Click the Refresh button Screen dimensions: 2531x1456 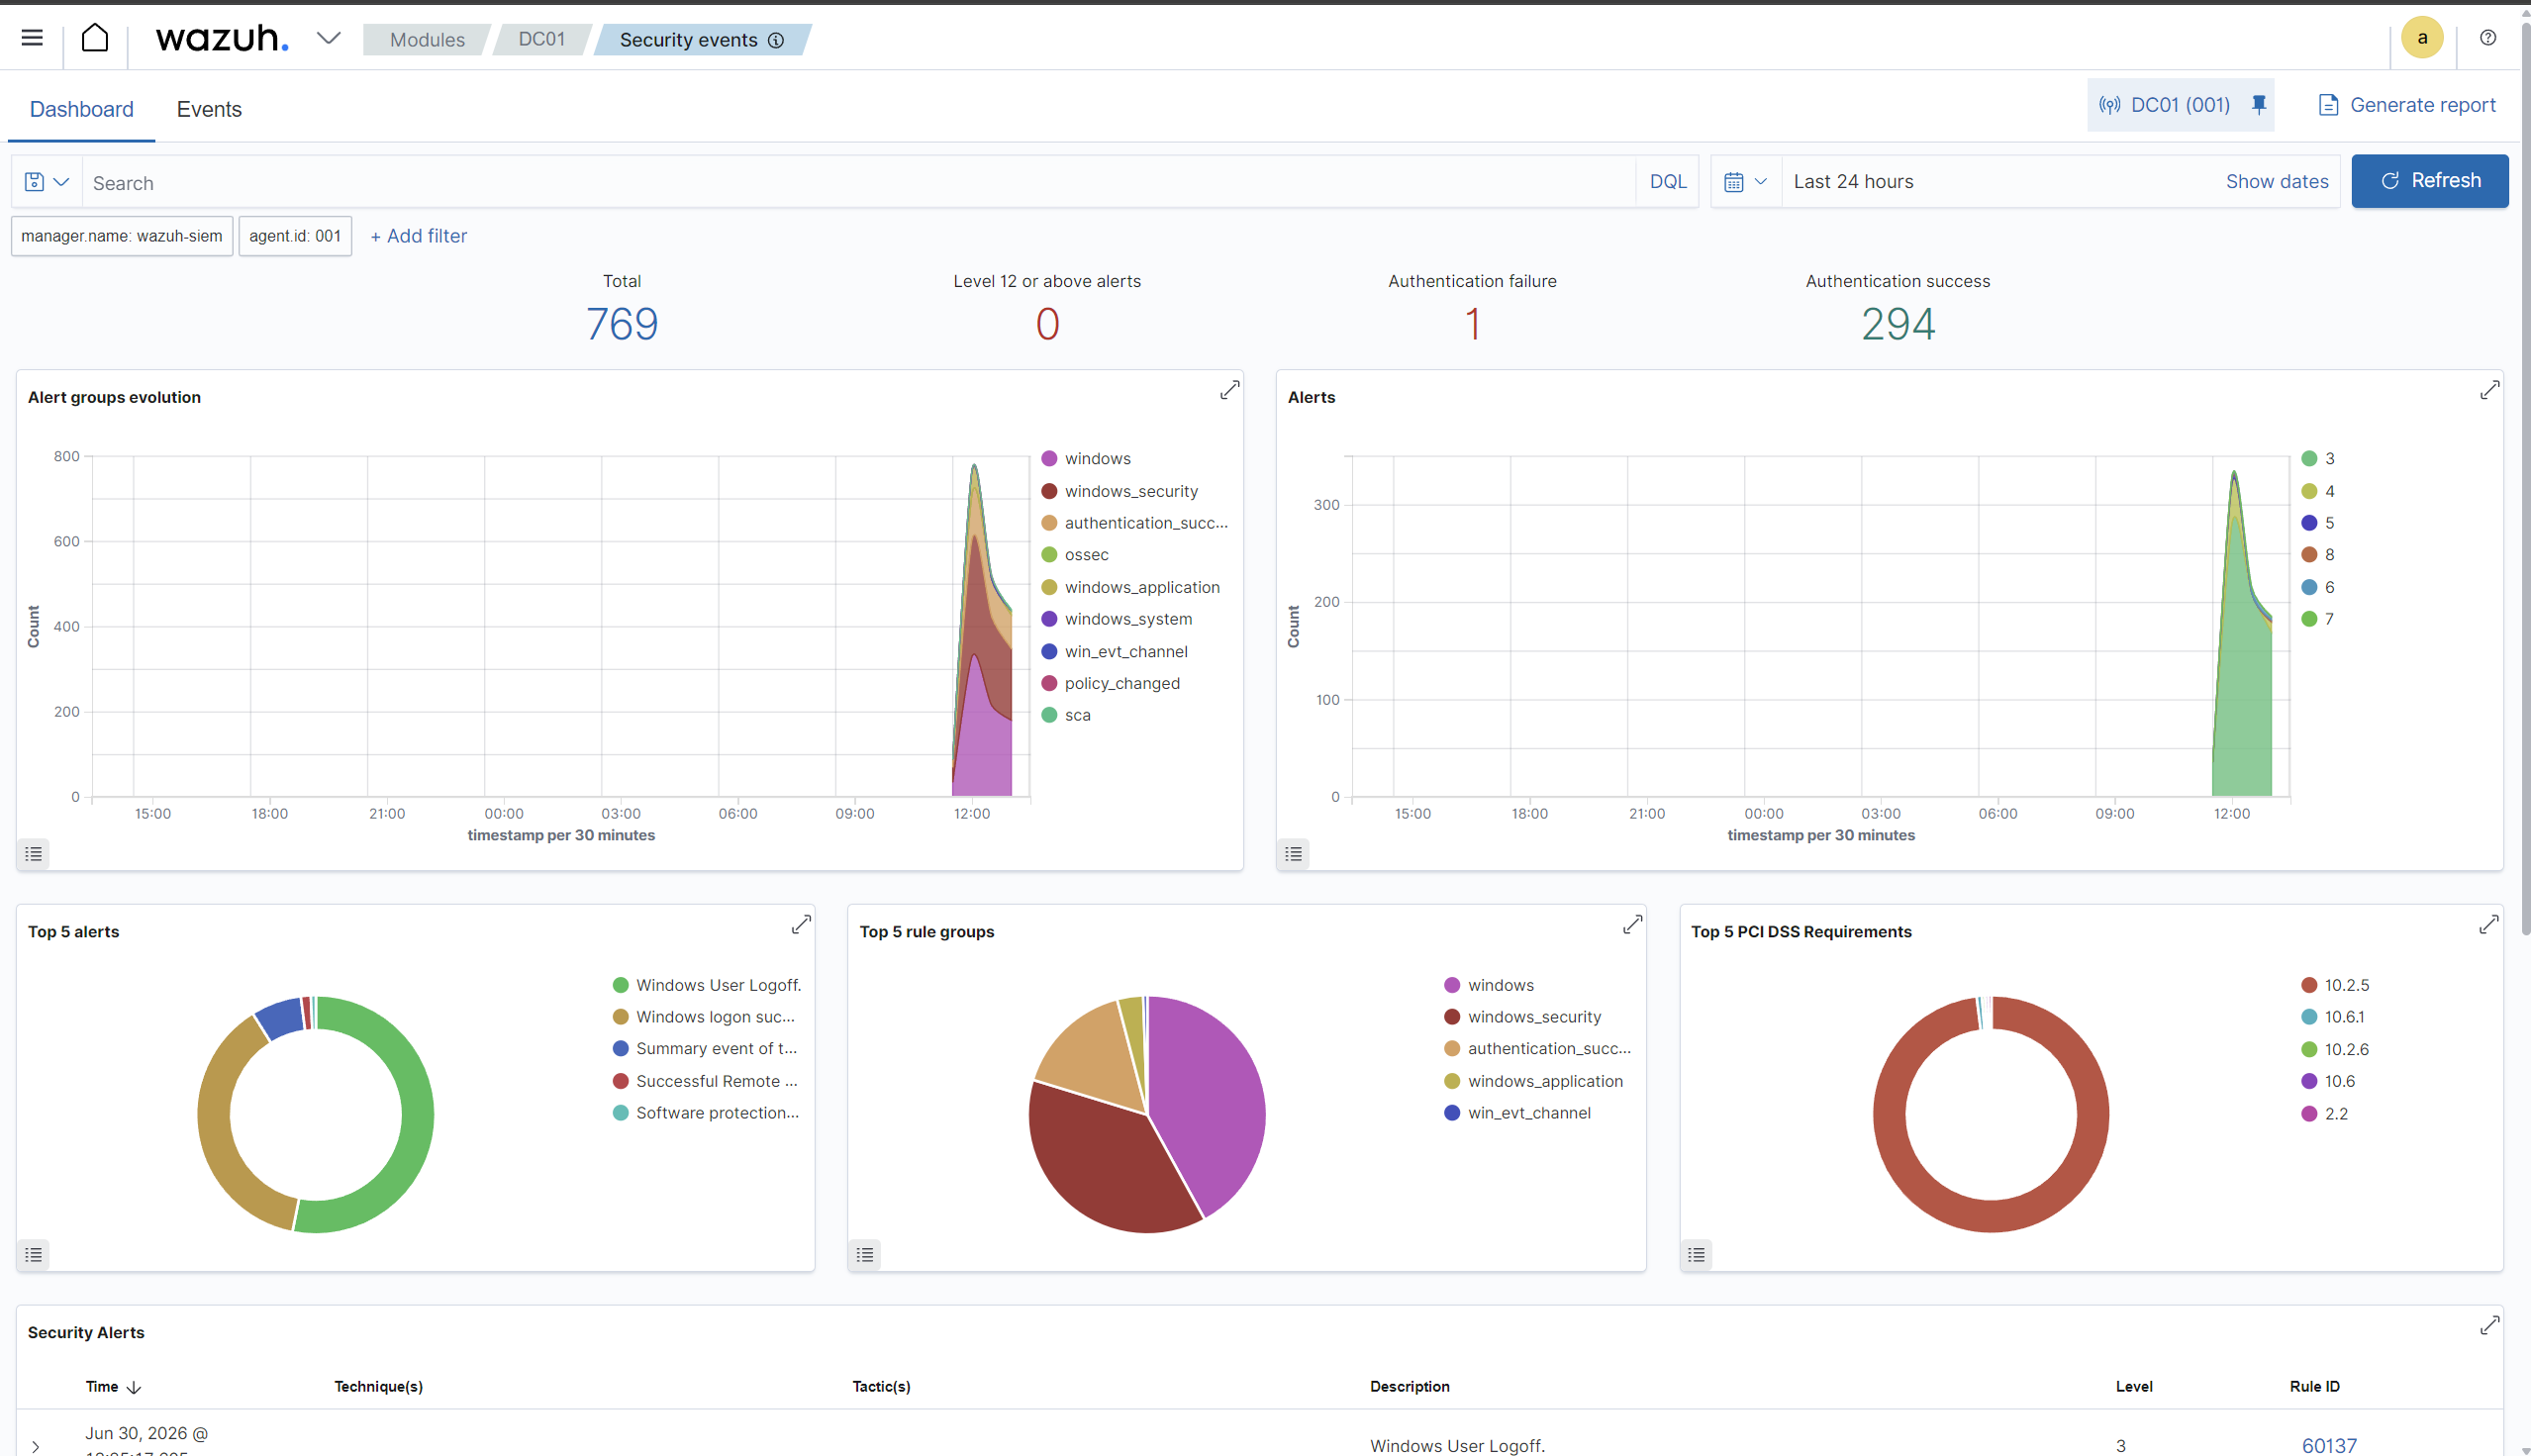pyautogui.click(x=2429, y=181)
